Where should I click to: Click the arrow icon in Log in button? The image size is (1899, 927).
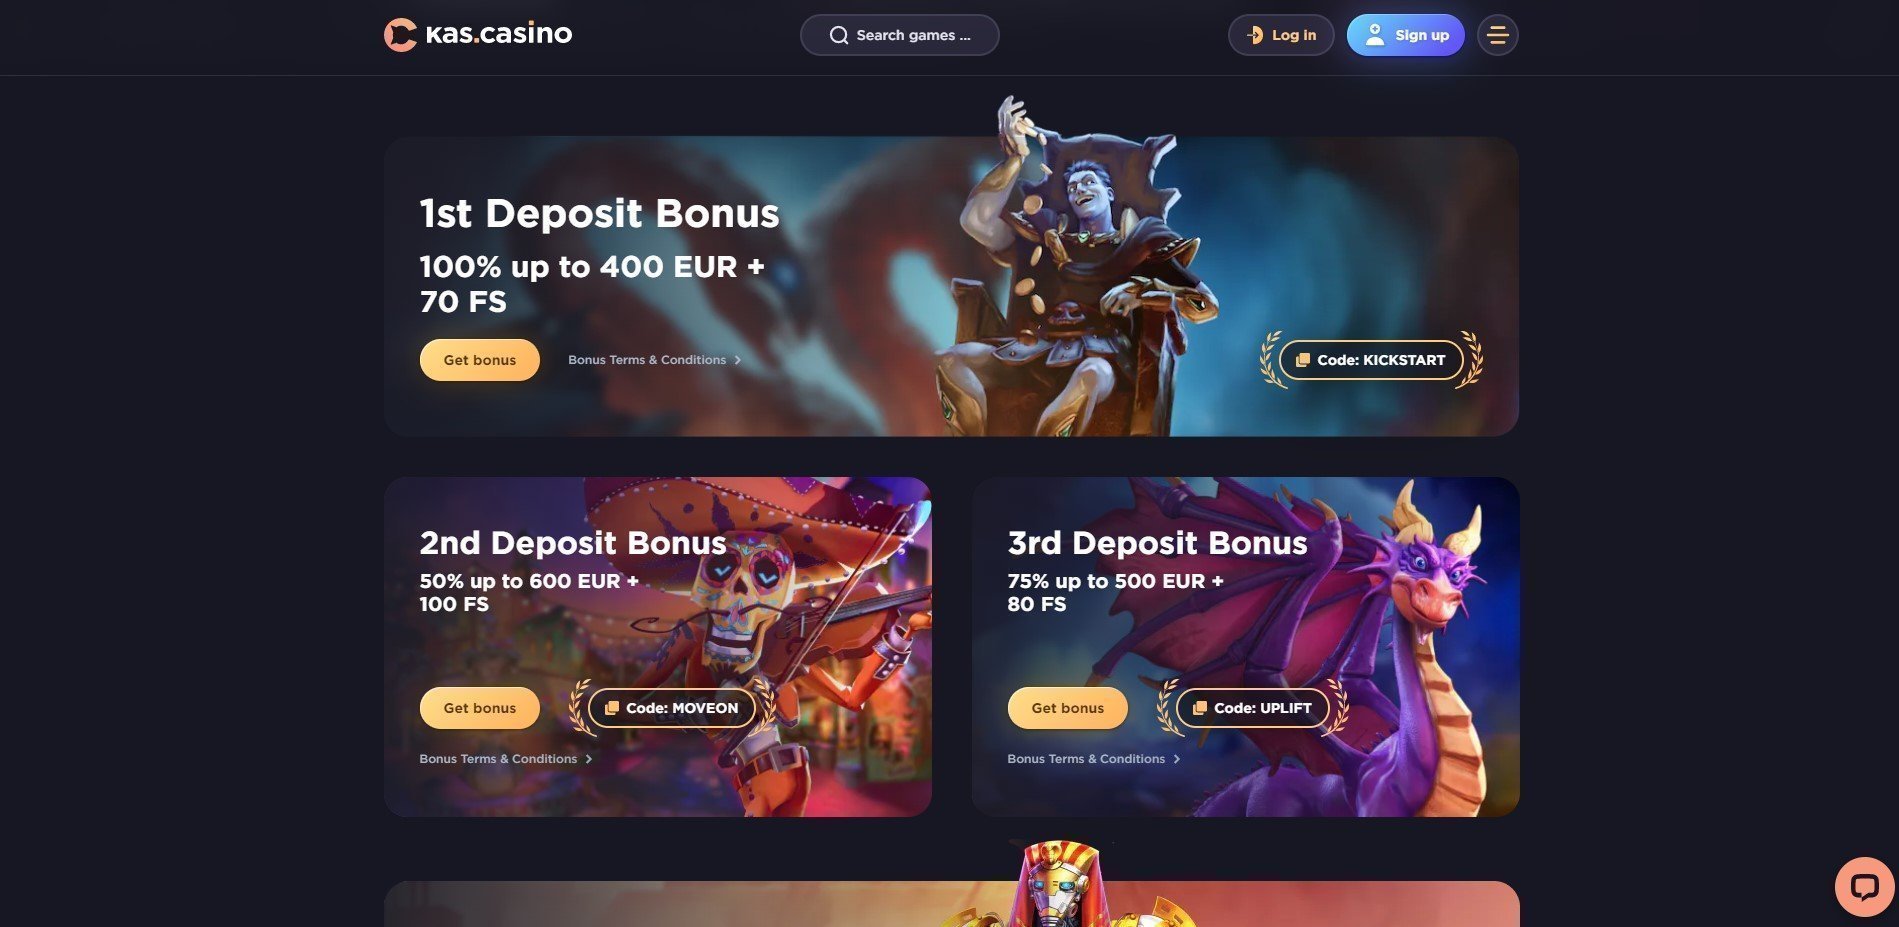[1254, 35]
